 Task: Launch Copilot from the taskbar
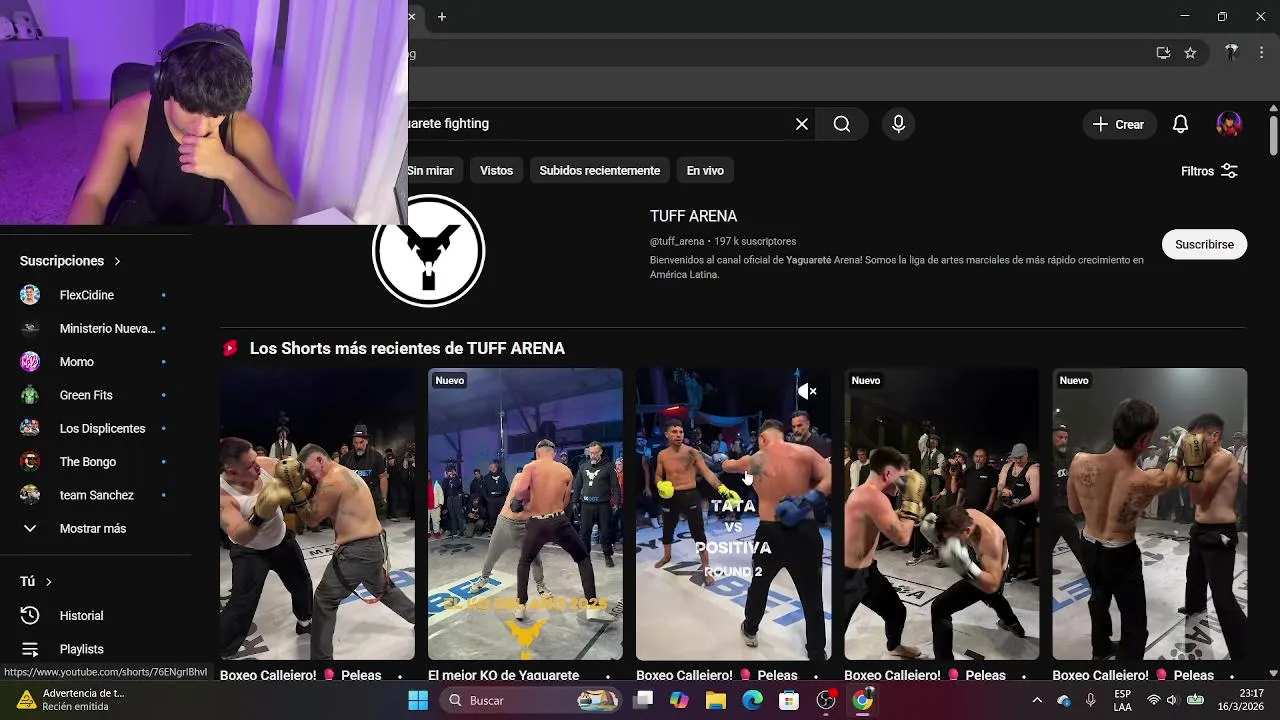680,700
